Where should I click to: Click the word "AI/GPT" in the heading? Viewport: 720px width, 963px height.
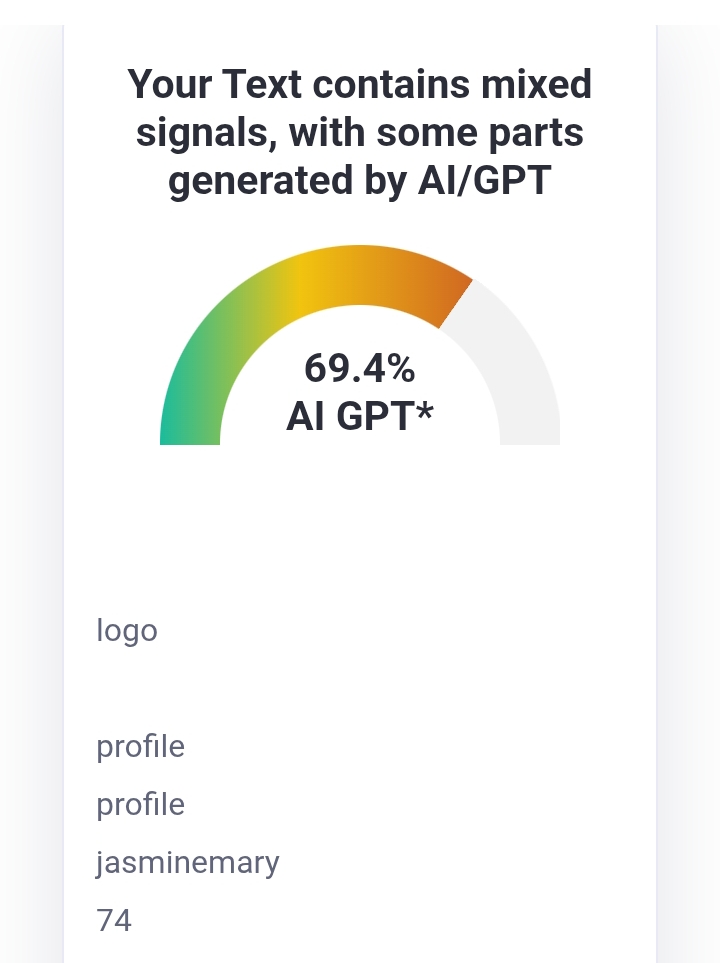pos(484,181)
